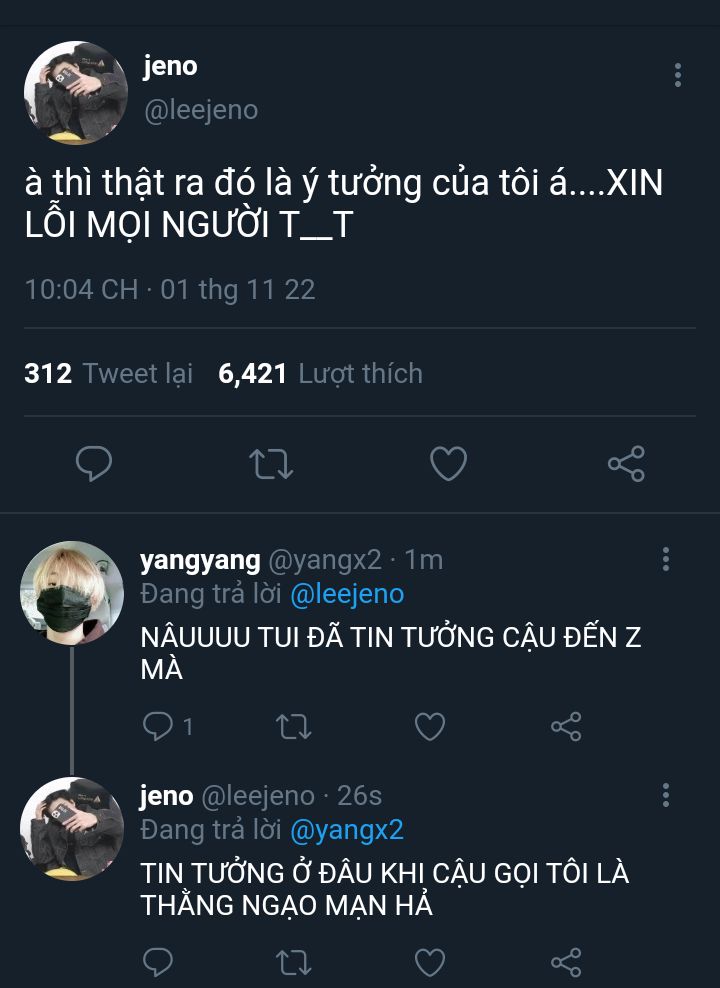View the 6,421 Lượt thích list
This screenshot has height=988, width=720.
pyautogui.click(x=320, y=373)
